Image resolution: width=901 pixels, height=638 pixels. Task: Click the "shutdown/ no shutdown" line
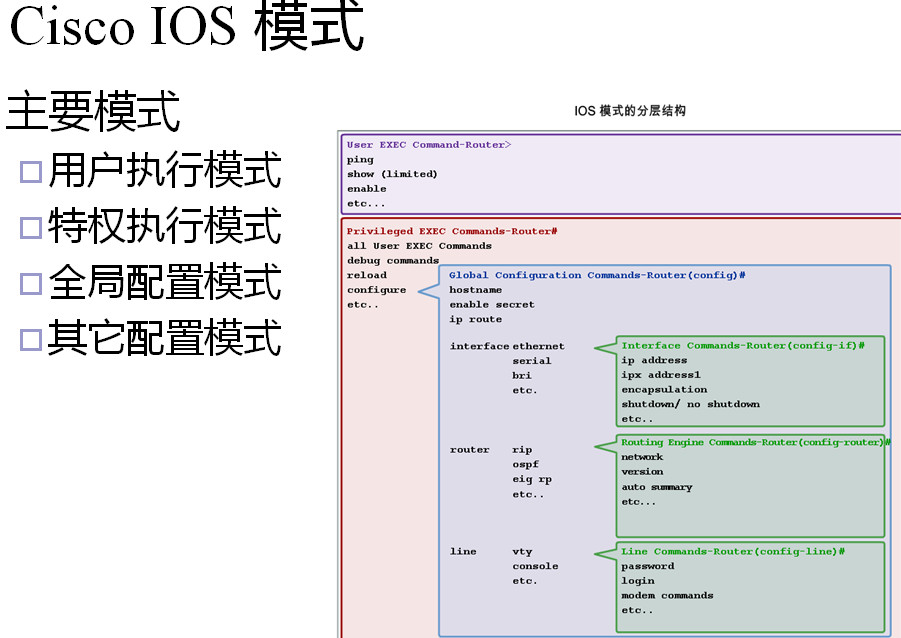click(690, 404)
